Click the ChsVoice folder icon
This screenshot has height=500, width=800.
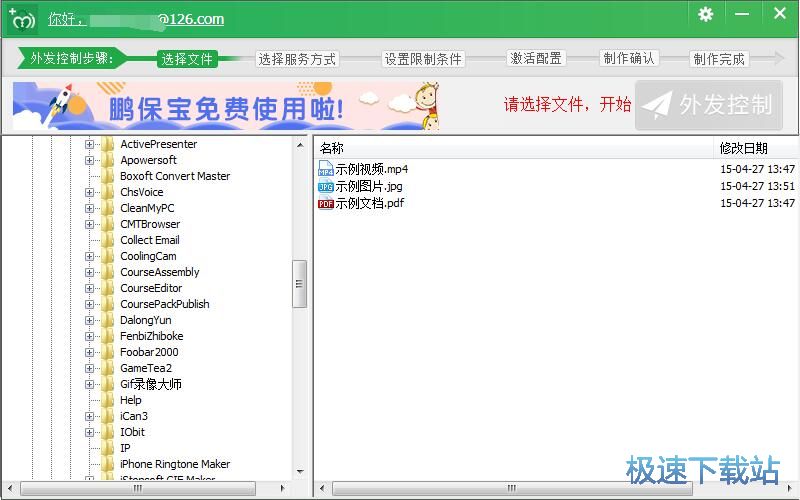[x=107, y=192]
